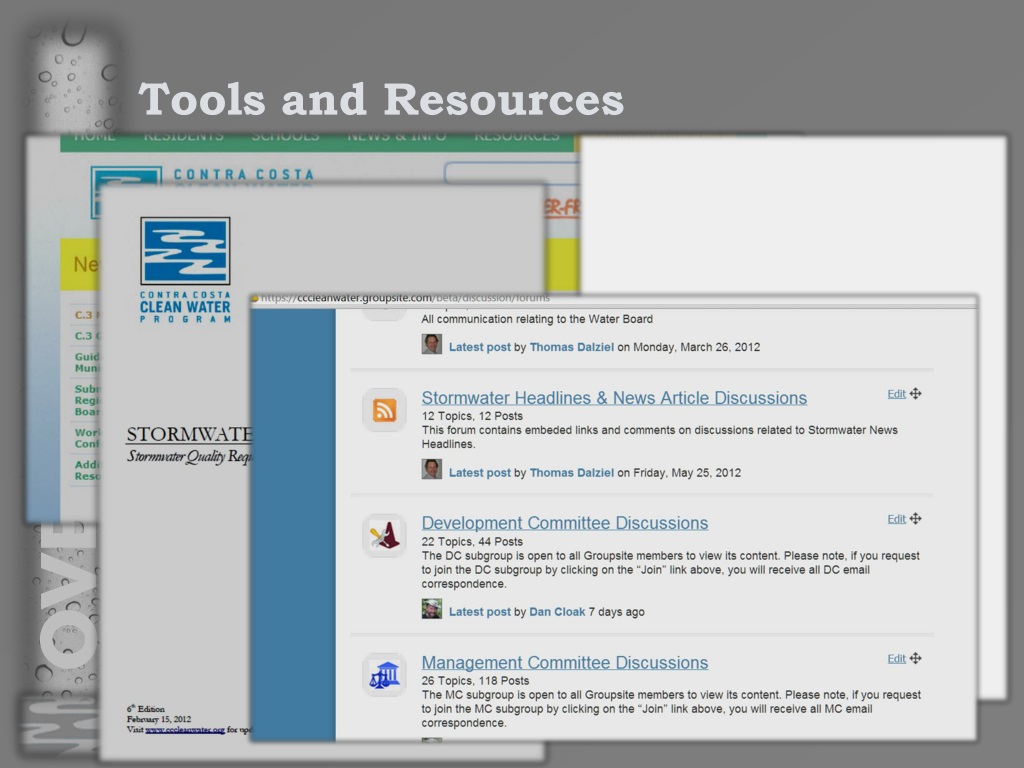Open Latest post by Dan Cloak
This screenshot has width=1024, height=768.
[x=479, y=612]
